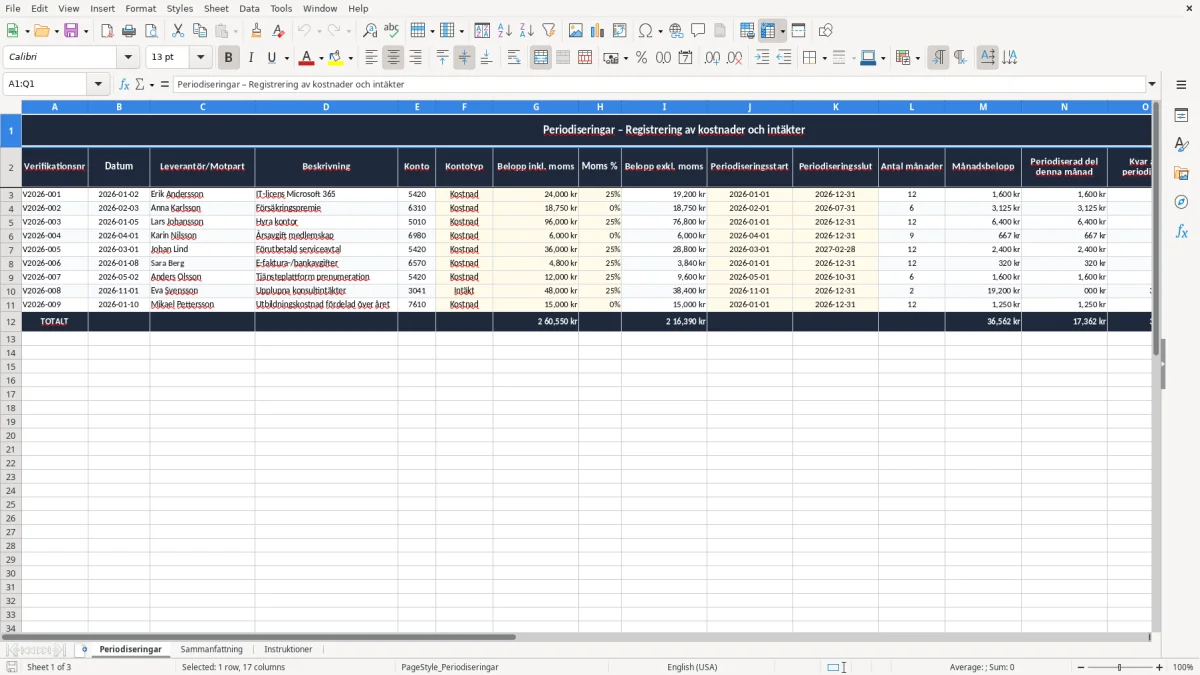Open the Name Box dropdown arrow
The width and height of the screenshot is (1200, 675).
(98, 84)
